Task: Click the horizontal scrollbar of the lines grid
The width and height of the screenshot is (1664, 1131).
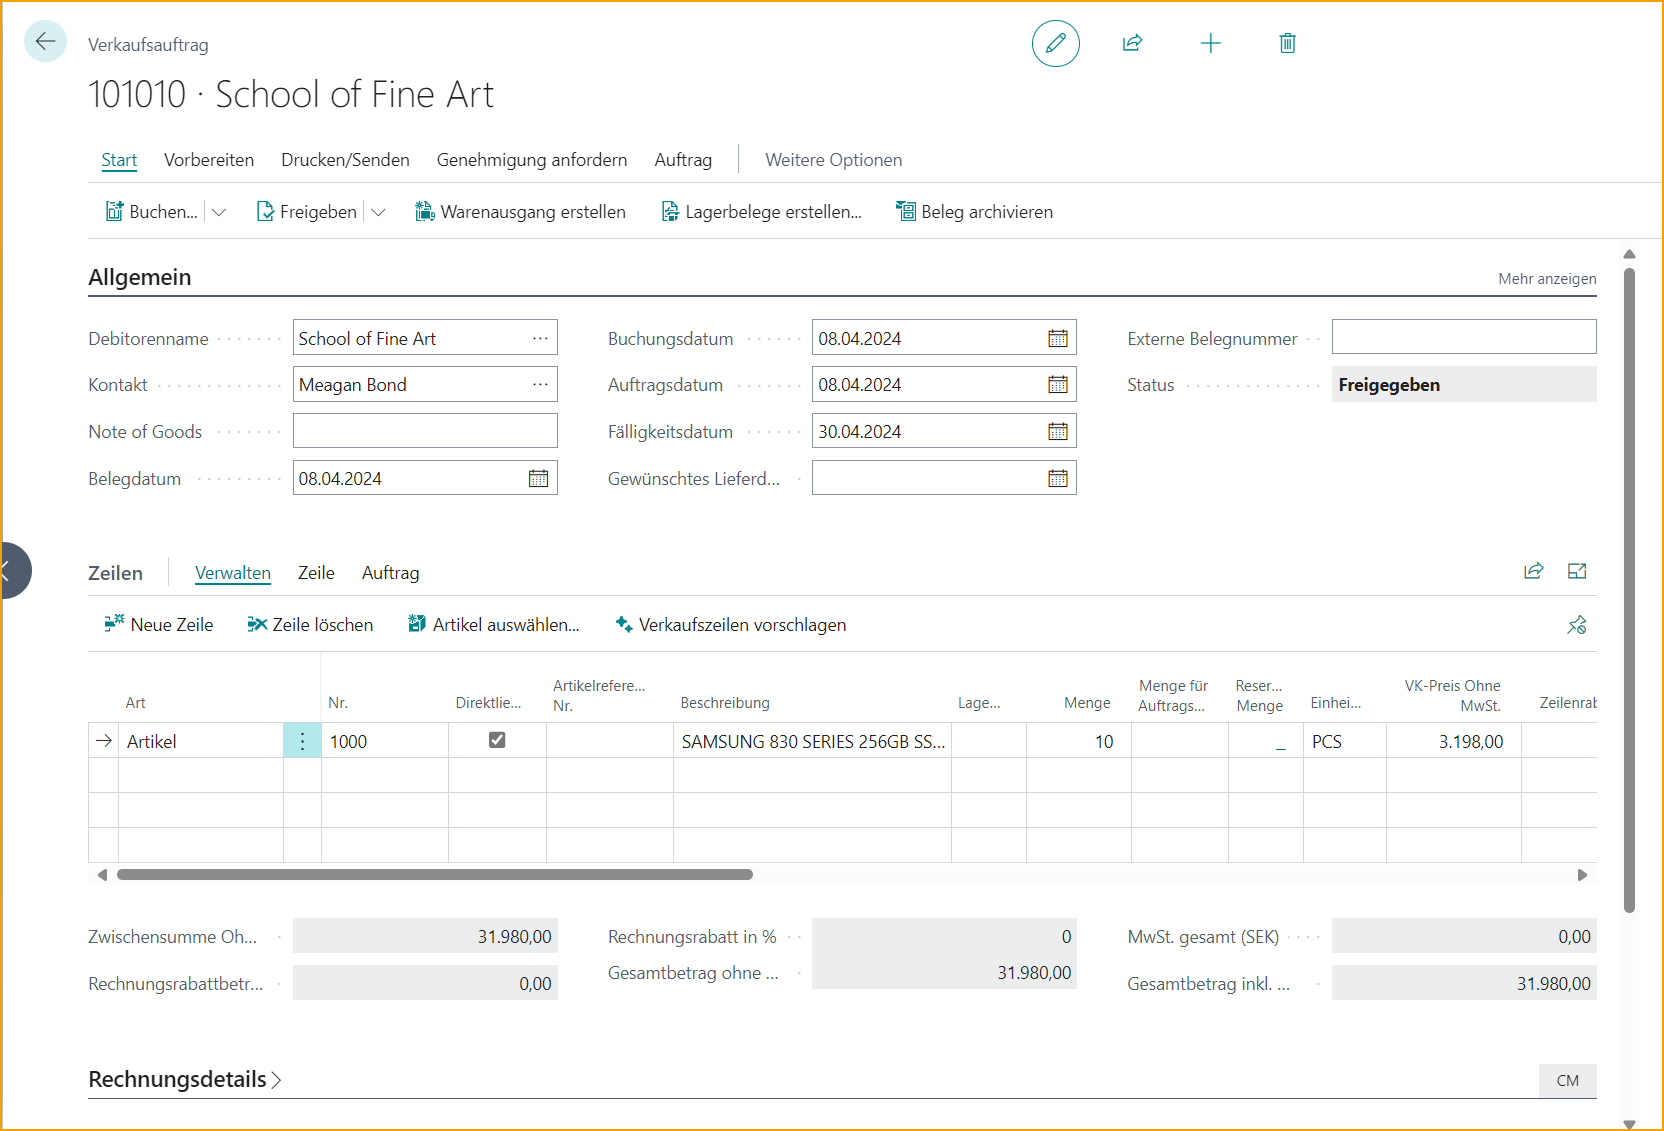Action: coord(434,875)
